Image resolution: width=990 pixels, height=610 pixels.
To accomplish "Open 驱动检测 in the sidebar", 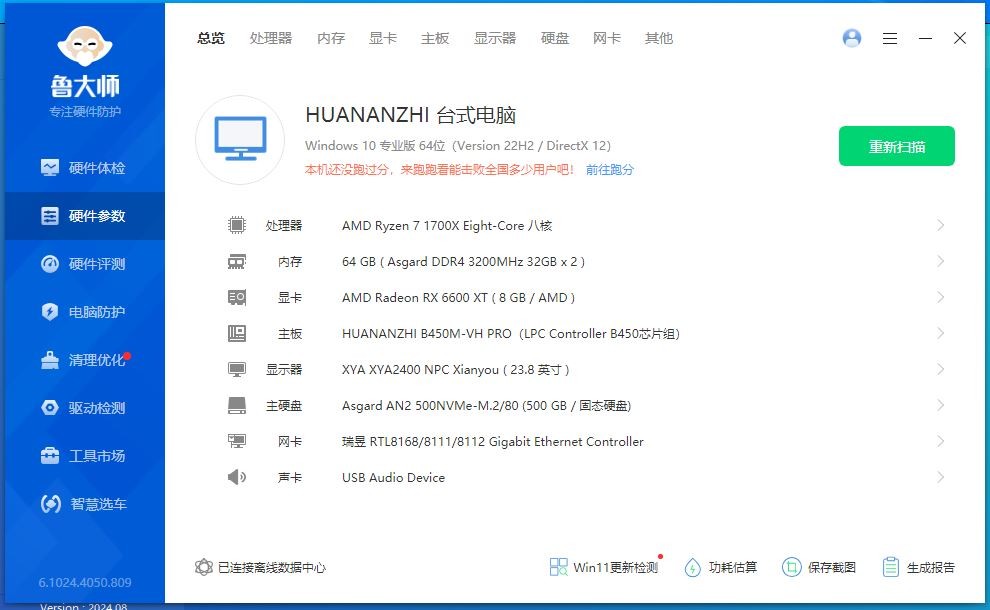I will click(84, 408).
